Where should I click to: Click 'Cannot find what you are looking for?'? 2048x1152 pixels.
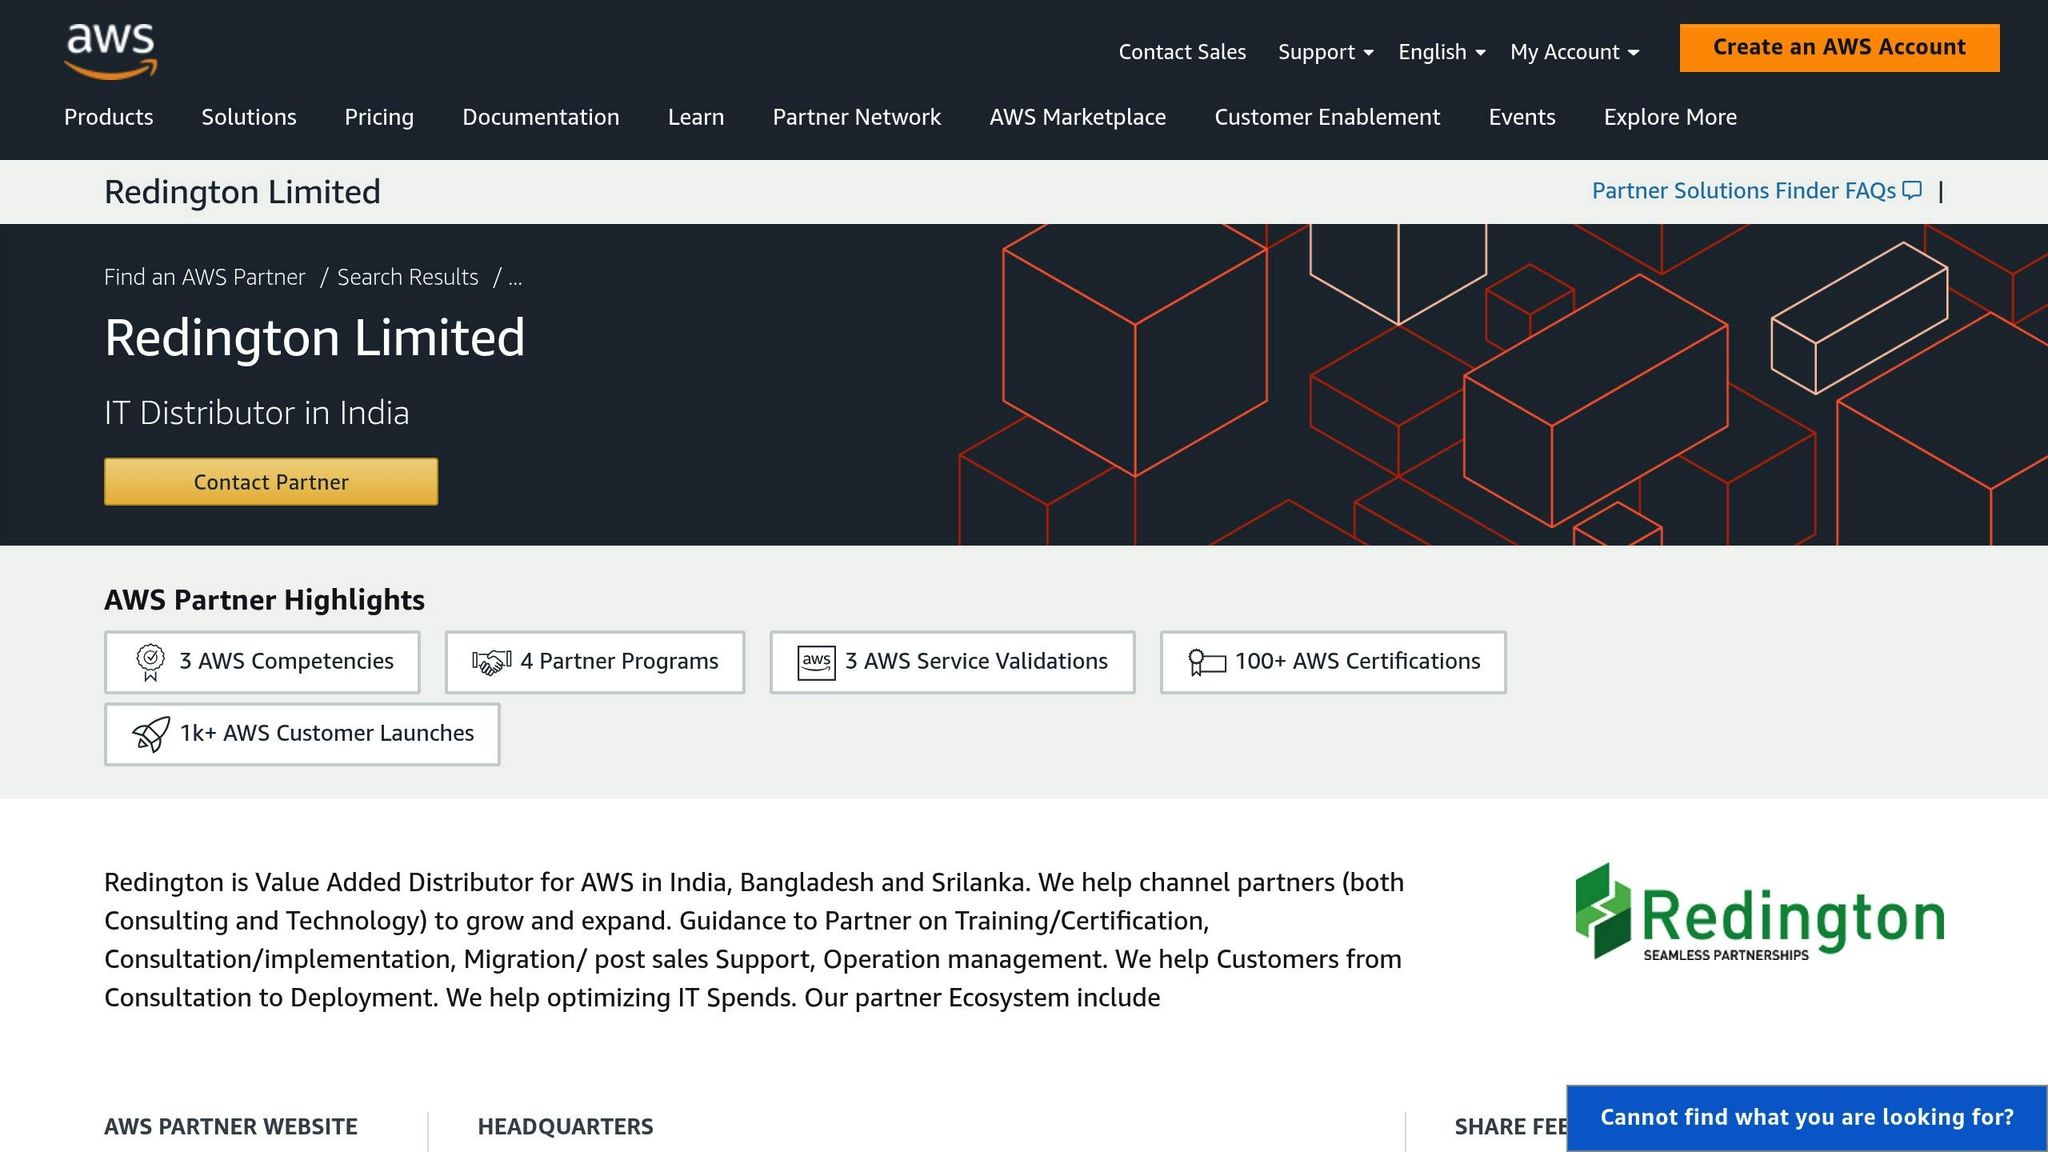tap(1807, 1118)
